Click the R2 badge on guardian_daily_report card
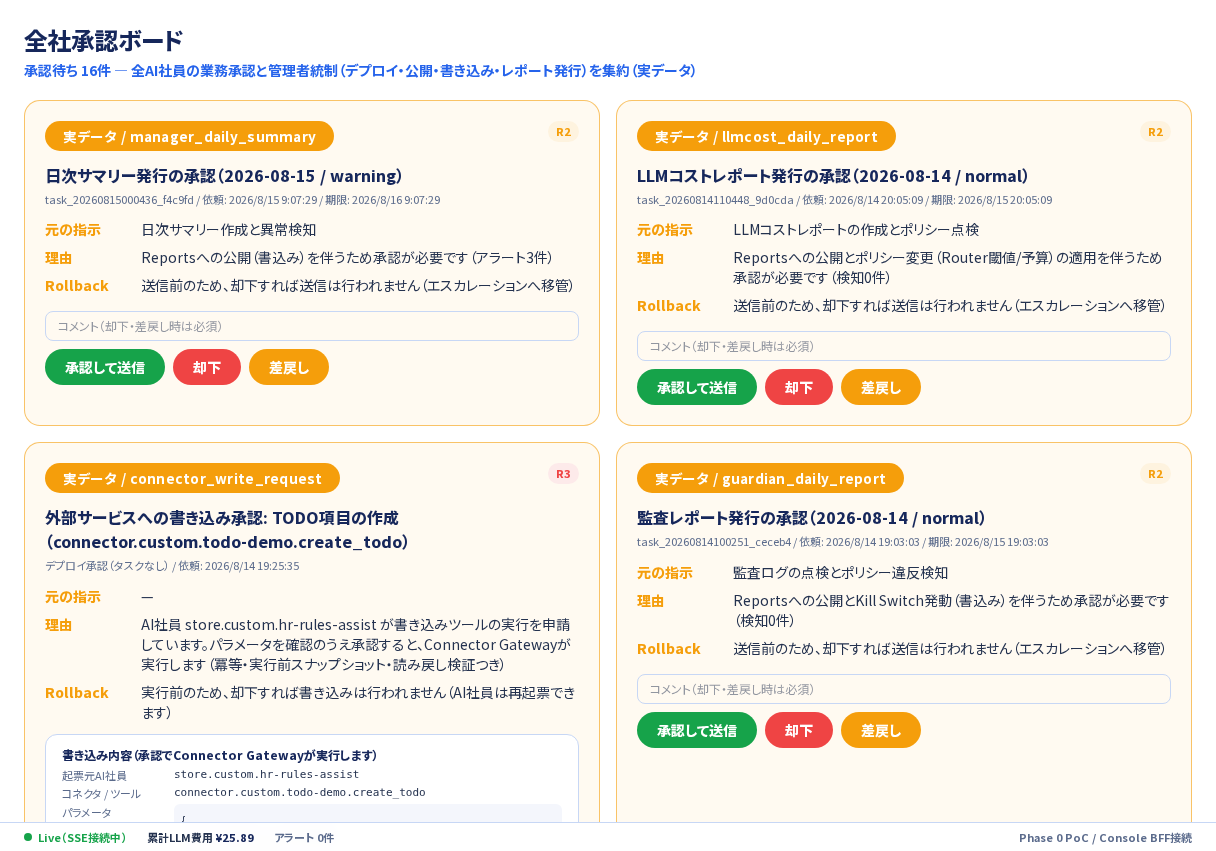This screenshot has height=851, width=1216. click(x=1155, y=474)
